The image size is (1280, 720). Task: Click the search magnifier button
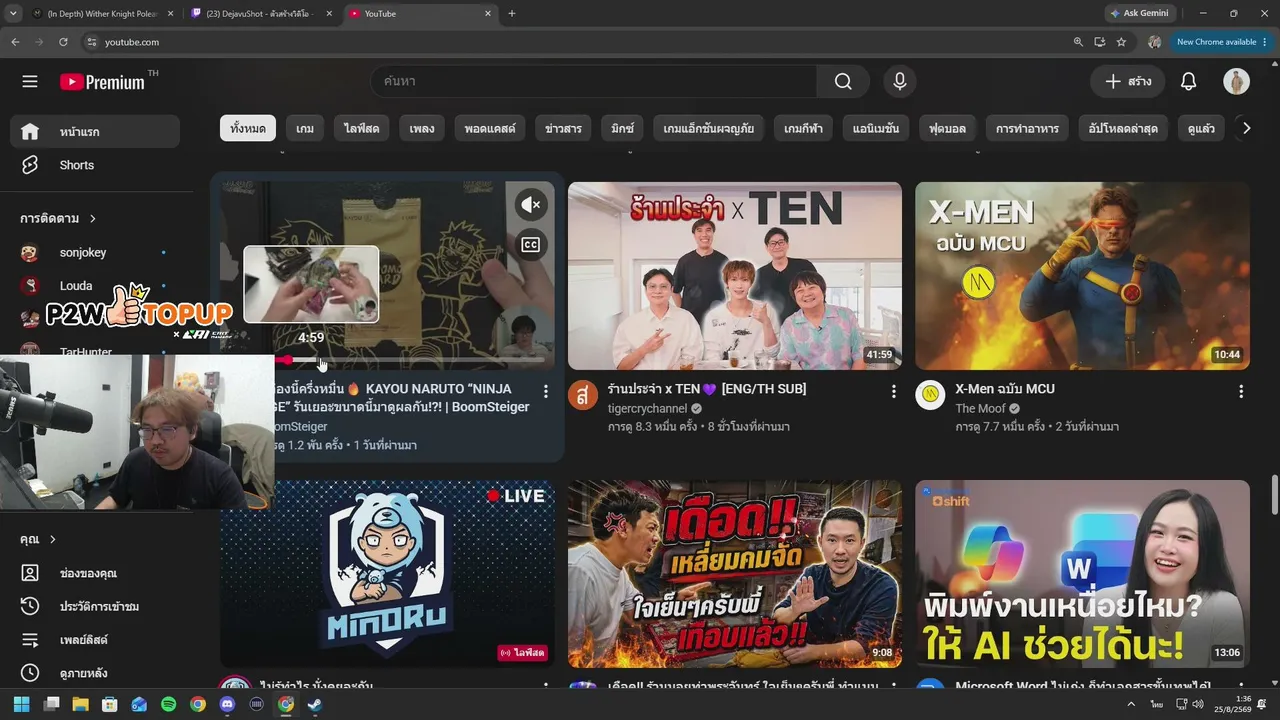pos(843,82)
